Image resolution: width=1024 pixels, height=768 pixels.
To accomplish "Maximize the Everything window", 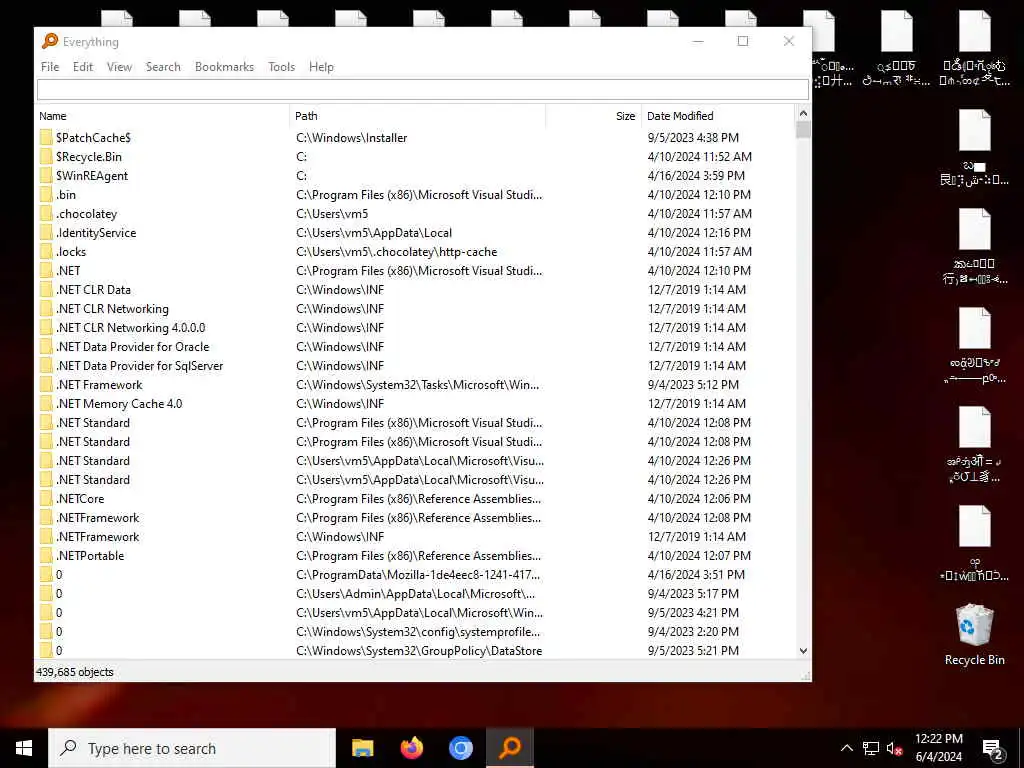I will point(743,41).
